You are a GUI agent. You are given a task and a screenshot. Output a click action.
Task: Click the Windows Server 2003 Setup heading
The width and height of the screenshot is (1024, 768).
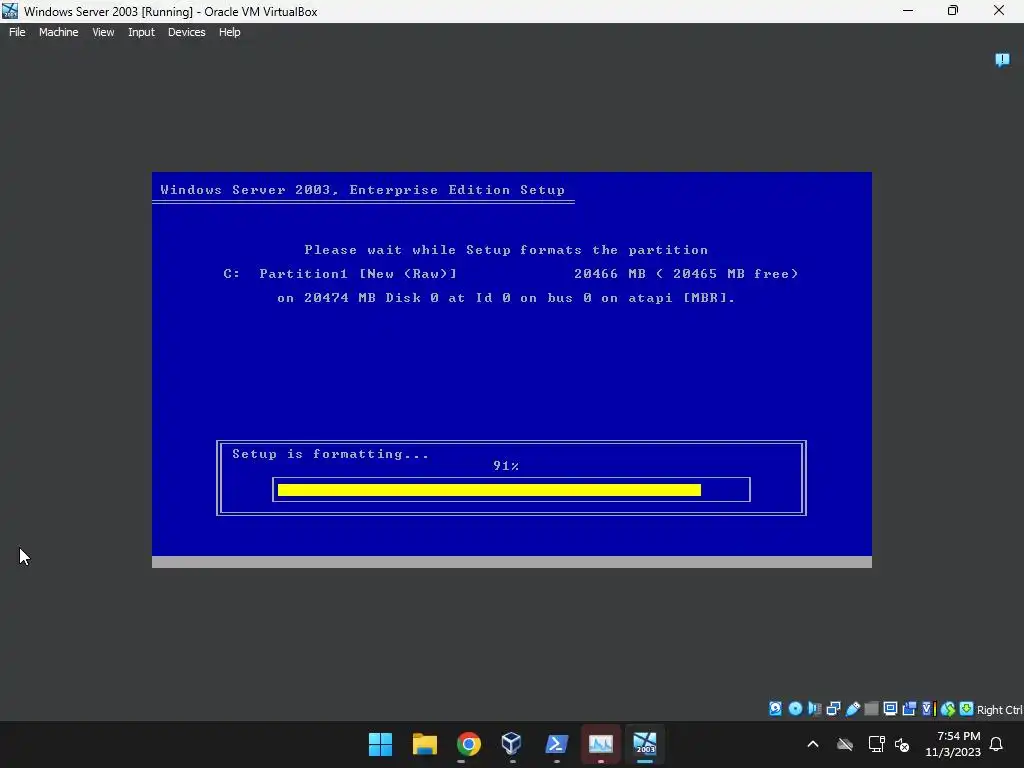click(362, 190)
